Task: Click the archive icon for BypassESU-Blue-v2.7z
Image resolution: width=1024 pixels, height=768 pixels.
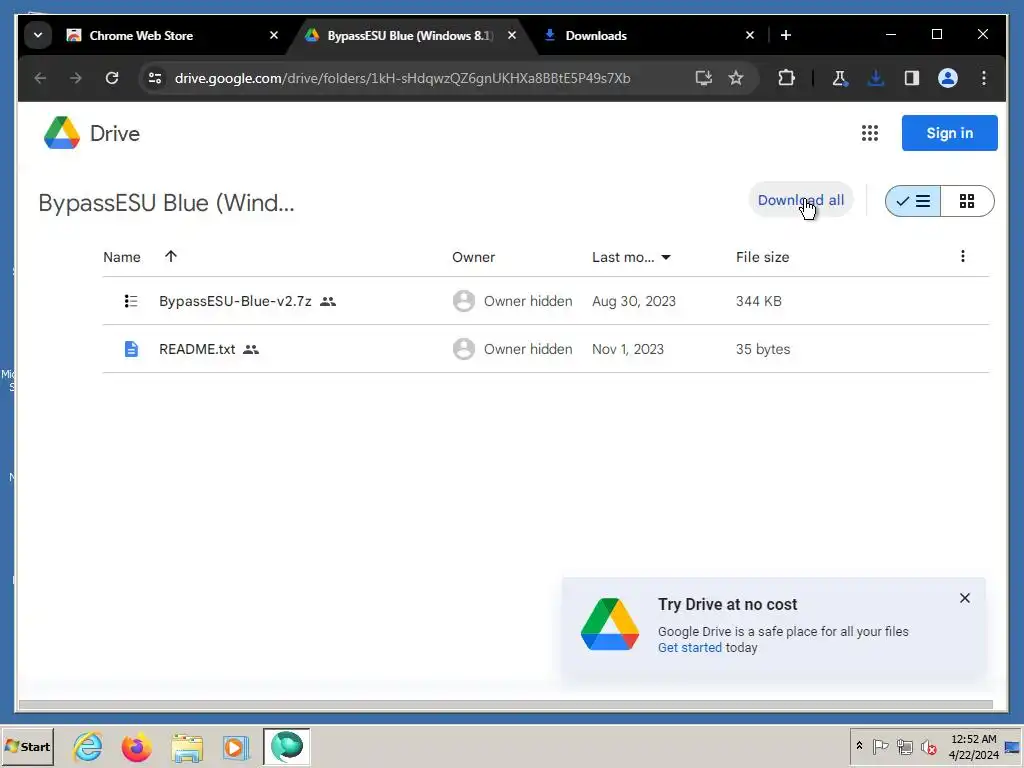Action: (131, 301)
